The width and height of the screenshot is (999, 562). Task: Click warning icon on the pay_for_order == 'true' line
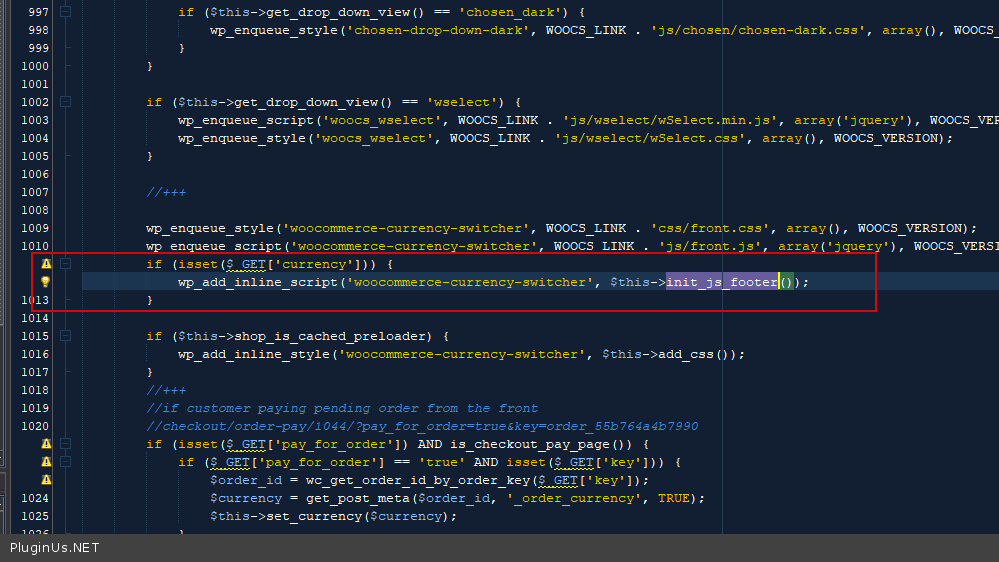coord(46,462)
